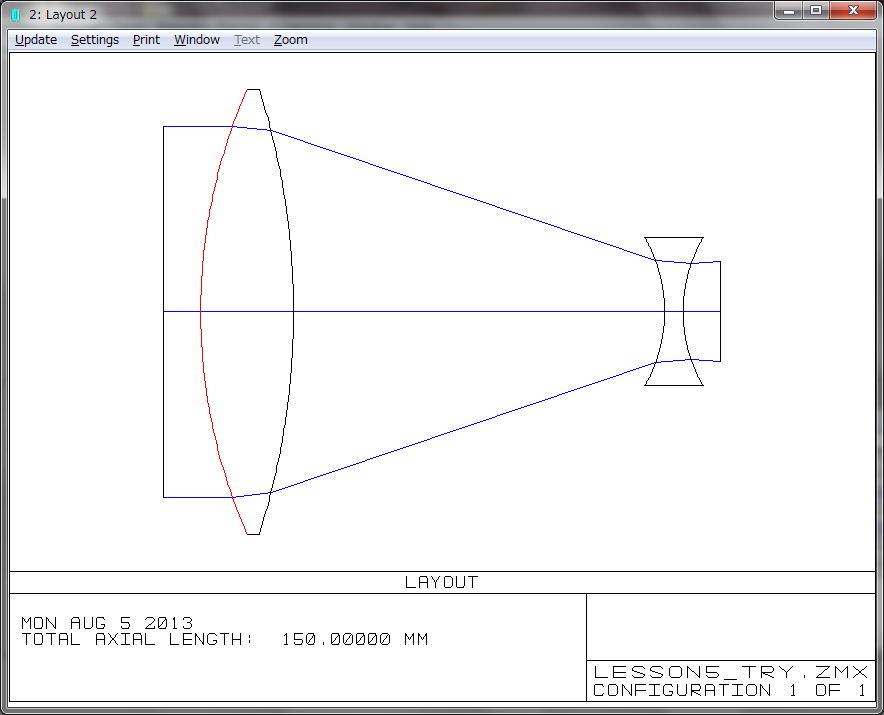884x715 pixels.
Task: Open the Settings menu
Action: 95,40
